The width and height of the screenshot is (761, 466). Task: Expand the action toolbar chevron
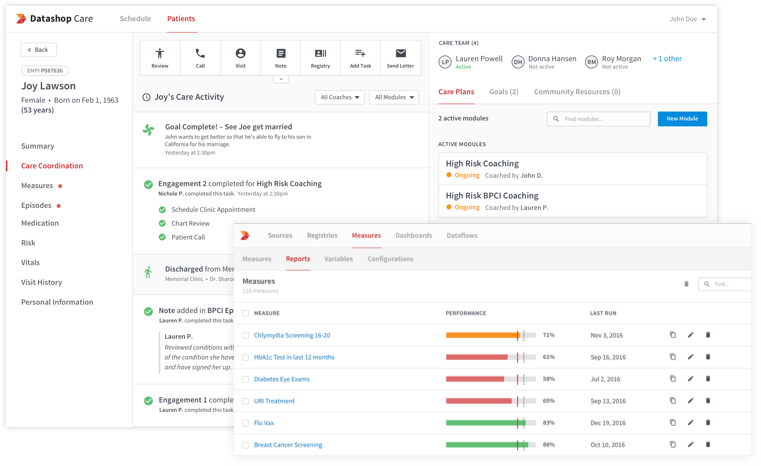tap(281, 79)
